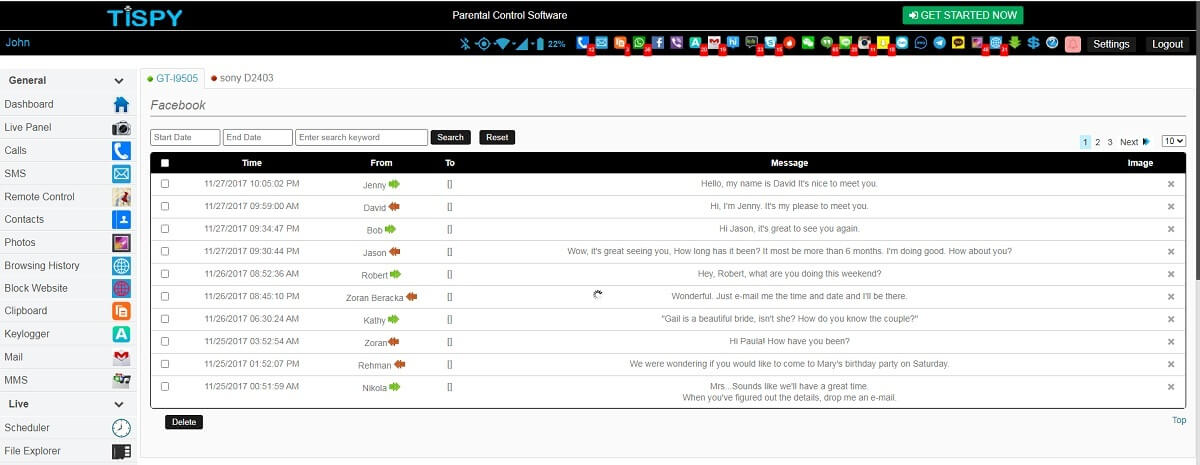Select the checkbox in Bob's row
Screen dimensions: 1200x465
point(165,229)
